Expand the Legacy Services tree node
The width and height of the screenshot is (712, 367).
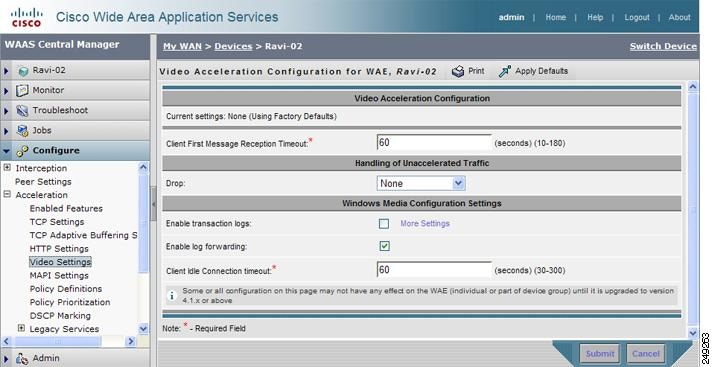(x=21, y=328)
